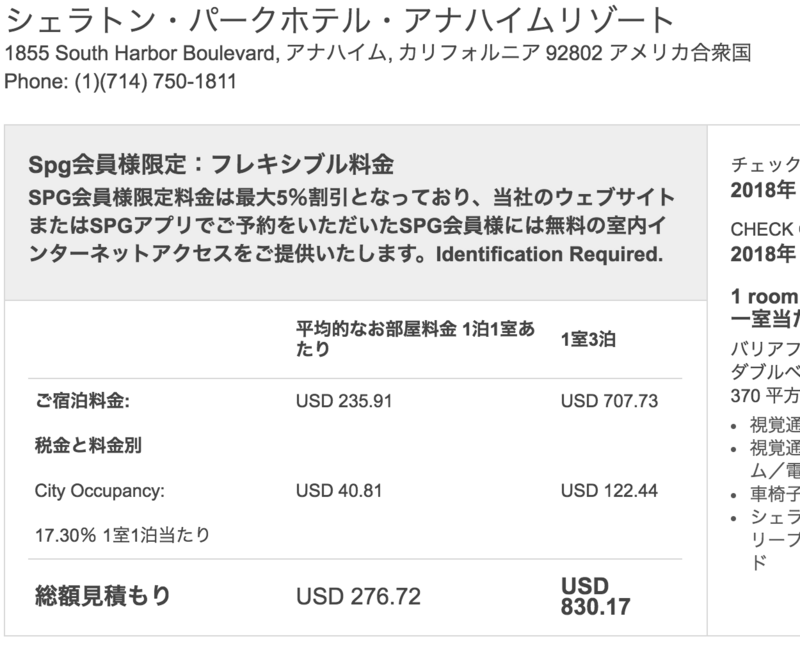Select the grand total USD 830.17

595,596
